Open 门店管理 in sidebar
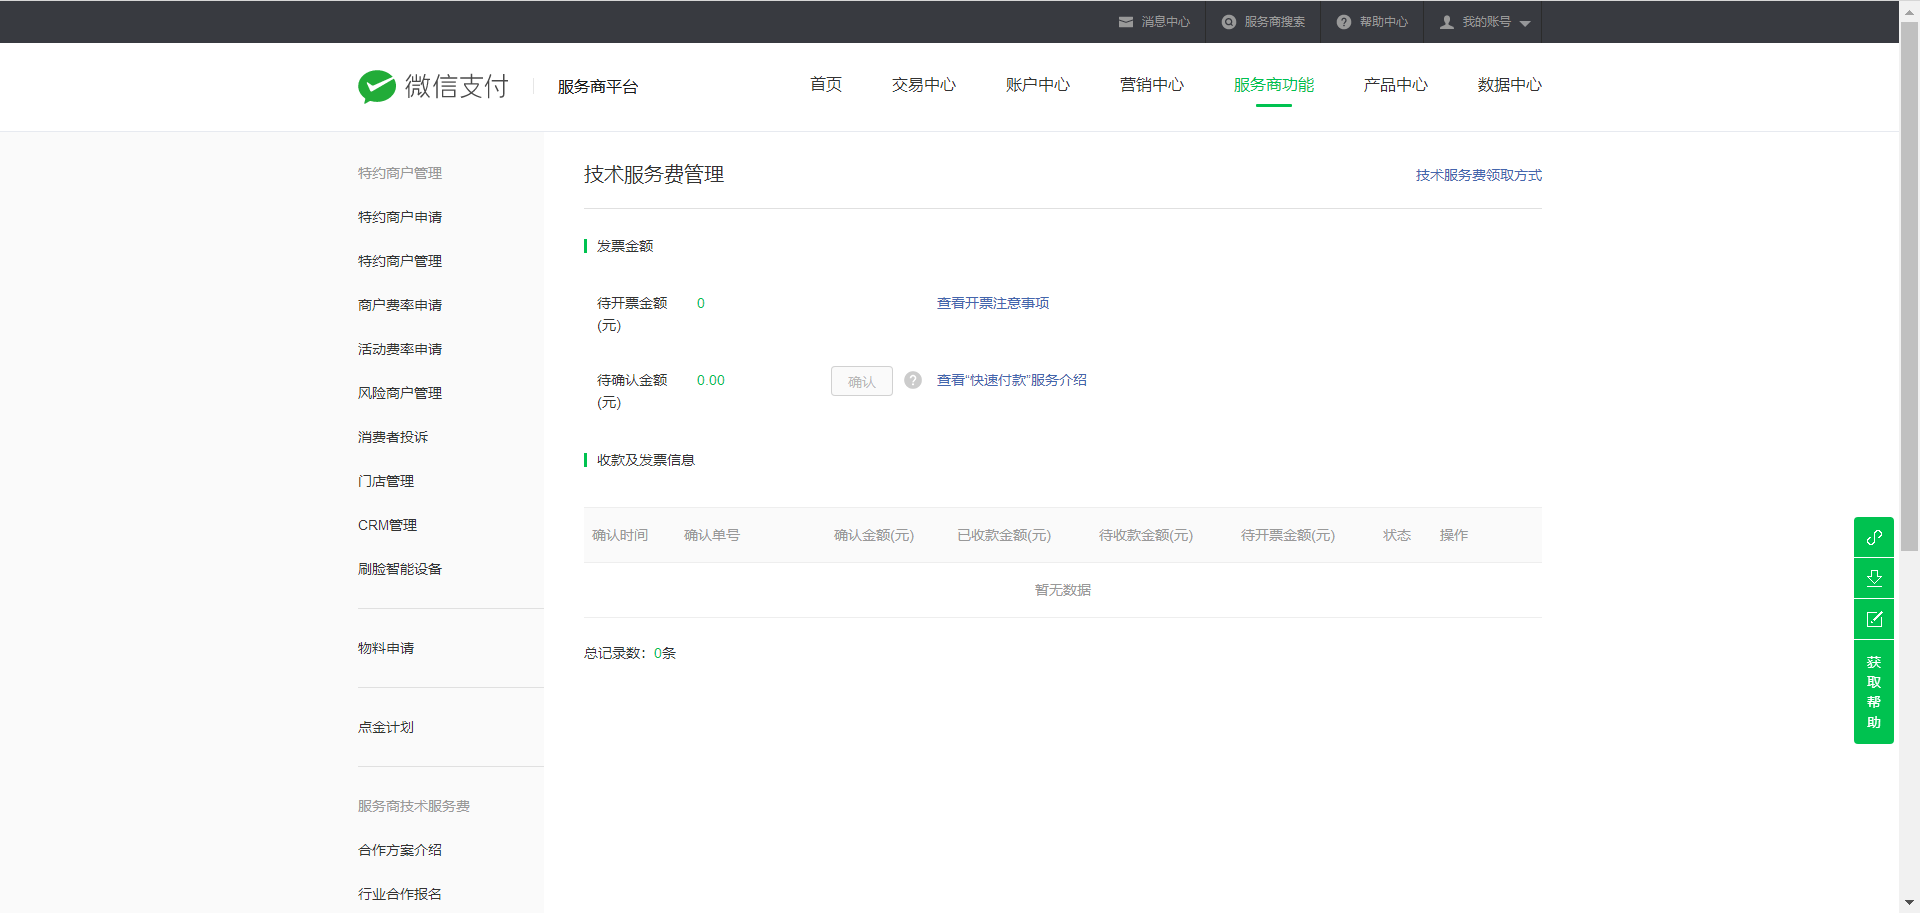Image resolution: width=1920 pixels, height=913 pixels. 386,481
